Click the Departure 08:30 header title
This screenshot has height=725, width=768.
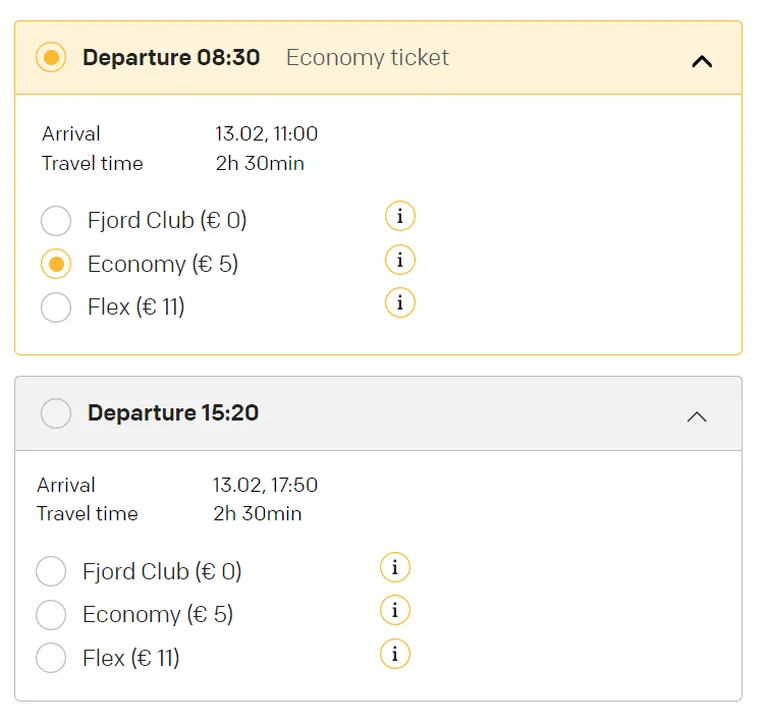tap(171, 57)
